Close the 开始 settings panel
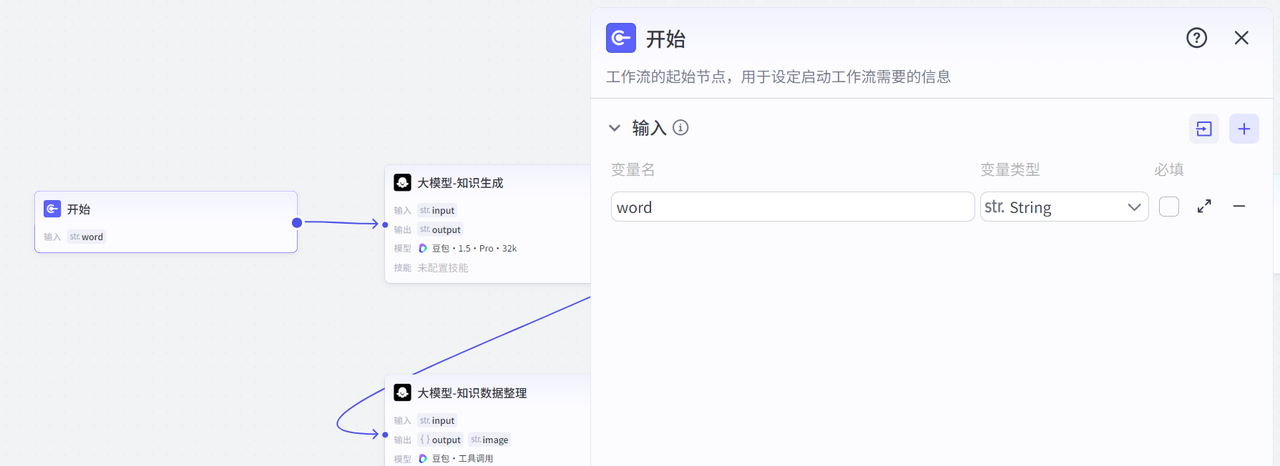 pyautogui.click(x=1242, y=38)
